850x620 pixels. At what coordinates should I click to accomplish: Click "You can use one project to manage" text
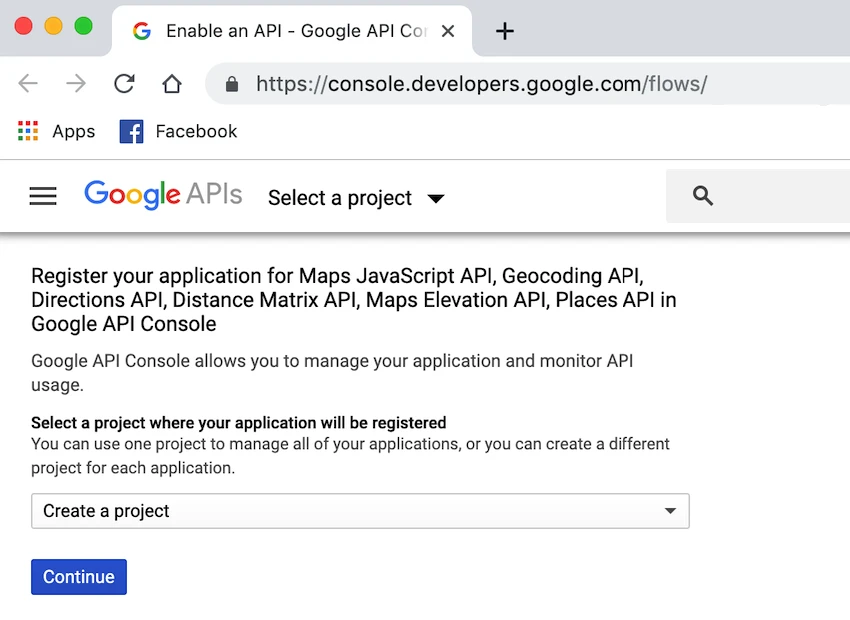pyautogui.click(x=350, y=456)
